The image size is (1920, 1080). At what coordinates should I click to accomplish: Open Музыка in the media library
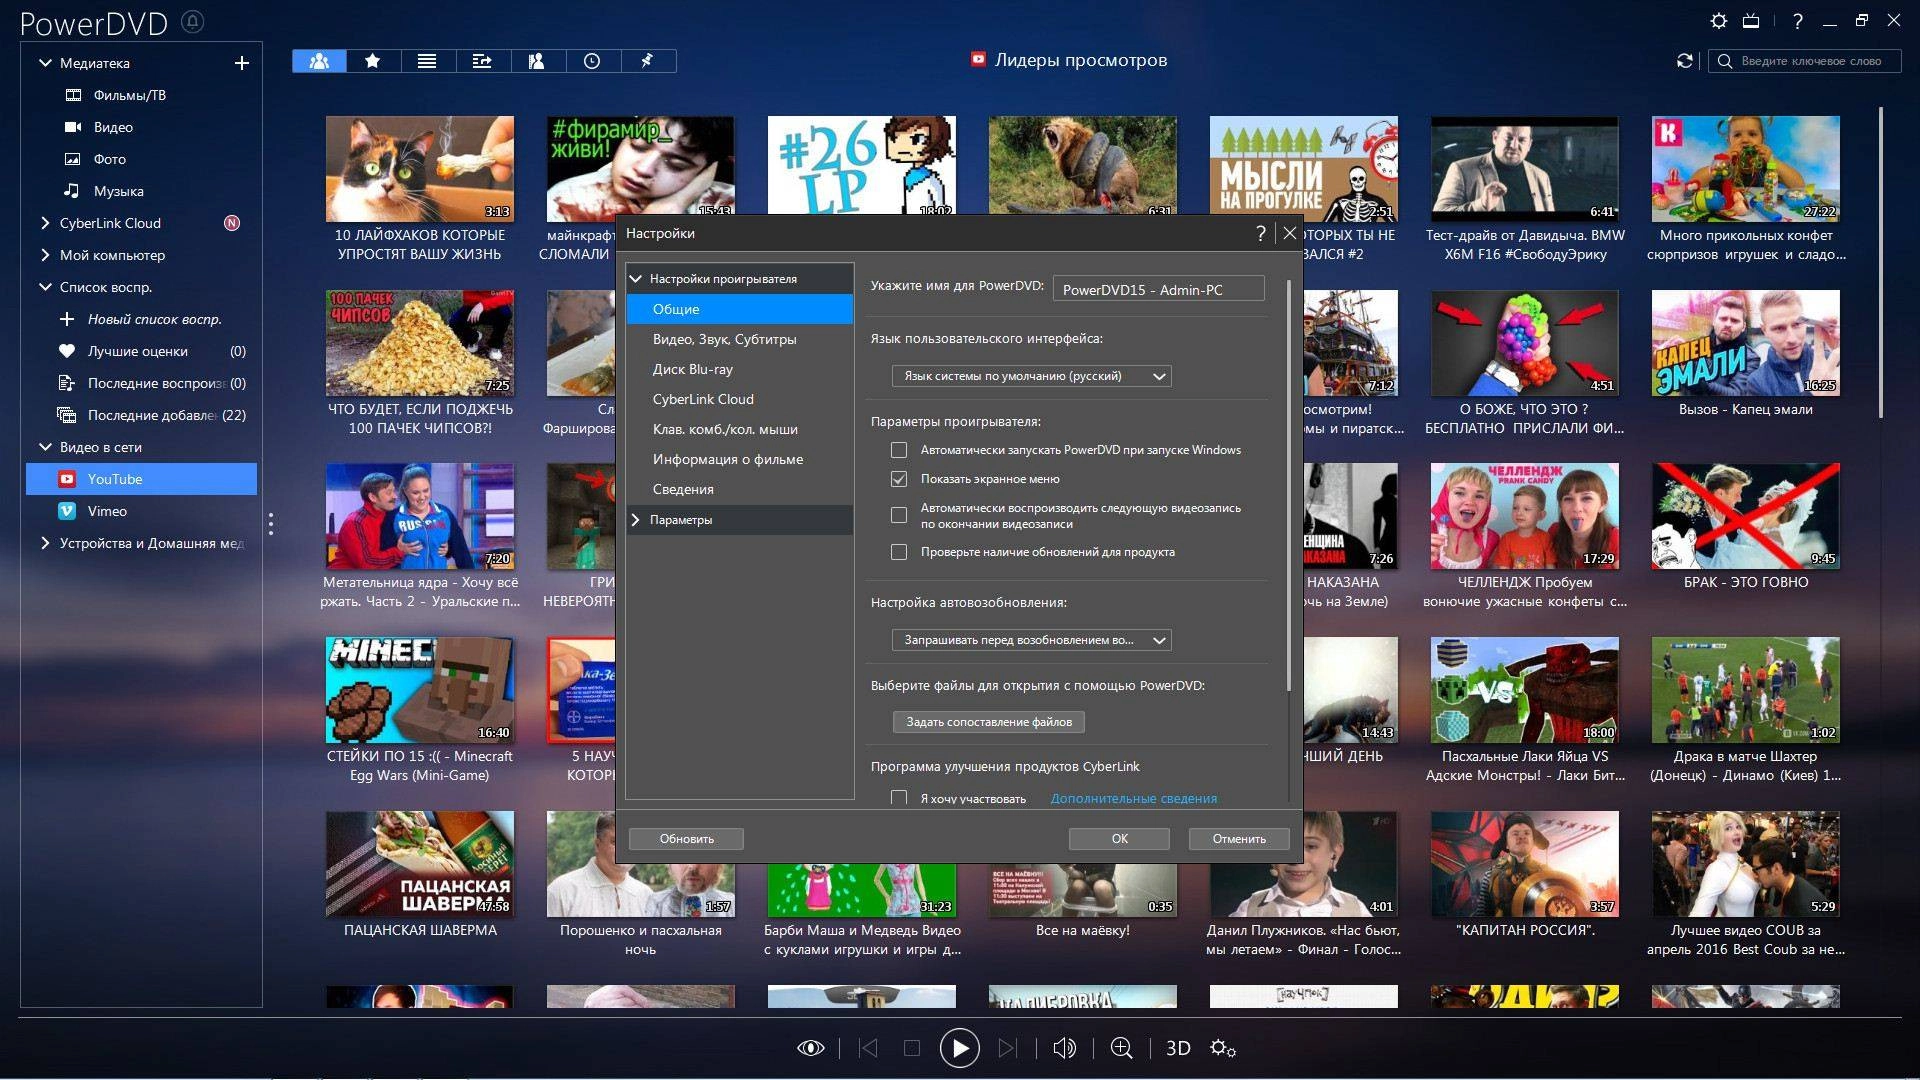119,191
